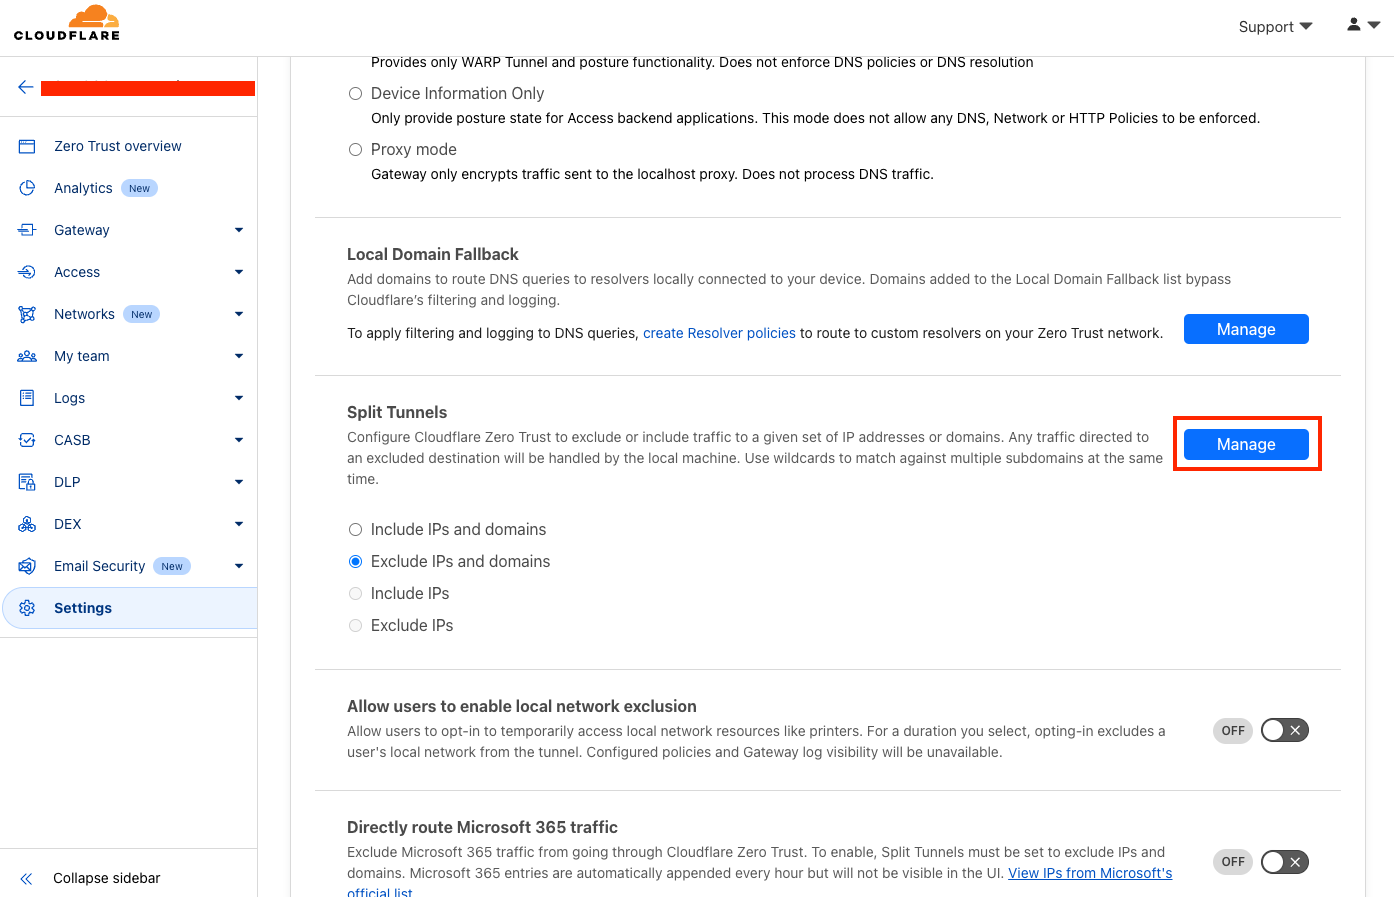Click the back arrow above the sidebar
This screenshot has height=897, width=1394.
coord(25,87)
